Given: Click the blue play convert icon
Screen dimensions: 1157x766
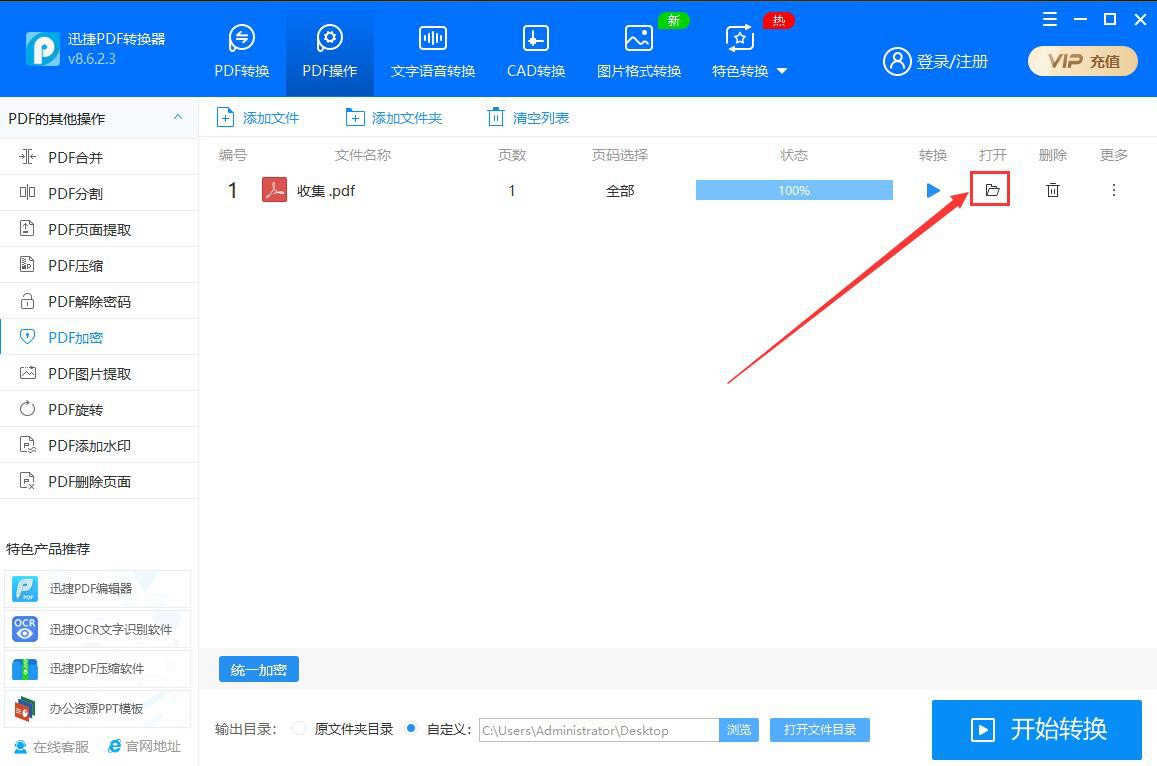Looking at the screenshot, I should coord(933,190).
